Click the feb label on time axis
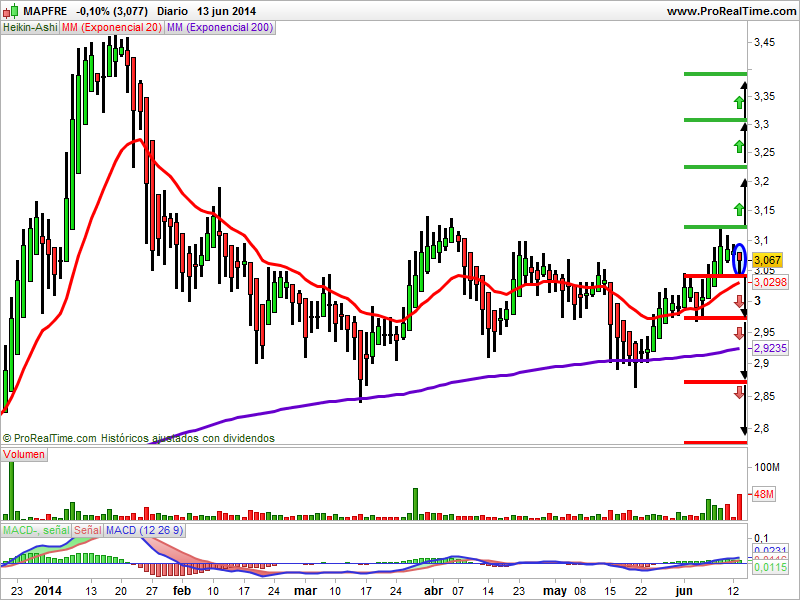800x600 pixels. click(x=182, y=591)
